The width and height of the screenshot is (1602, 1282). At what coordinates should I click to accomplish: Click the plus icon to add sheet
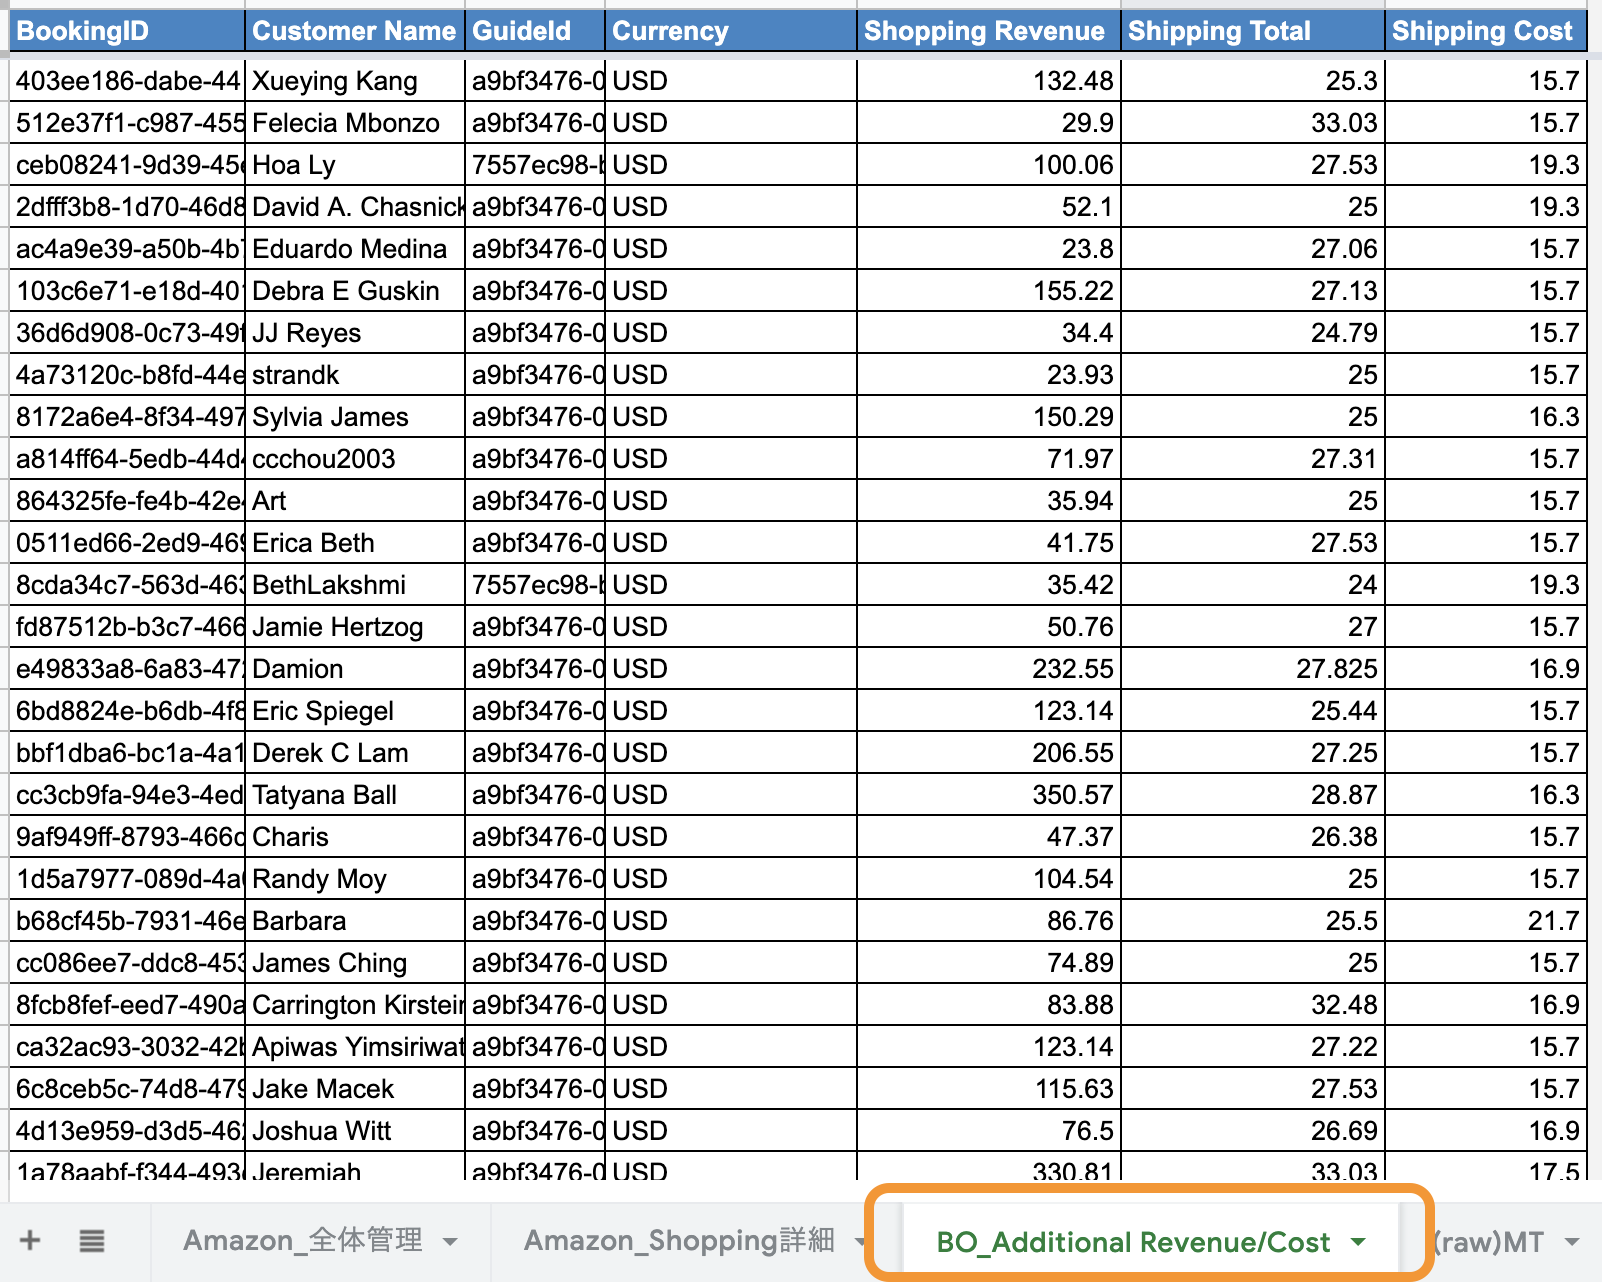pyautogui.click(x=30, y=1241)
